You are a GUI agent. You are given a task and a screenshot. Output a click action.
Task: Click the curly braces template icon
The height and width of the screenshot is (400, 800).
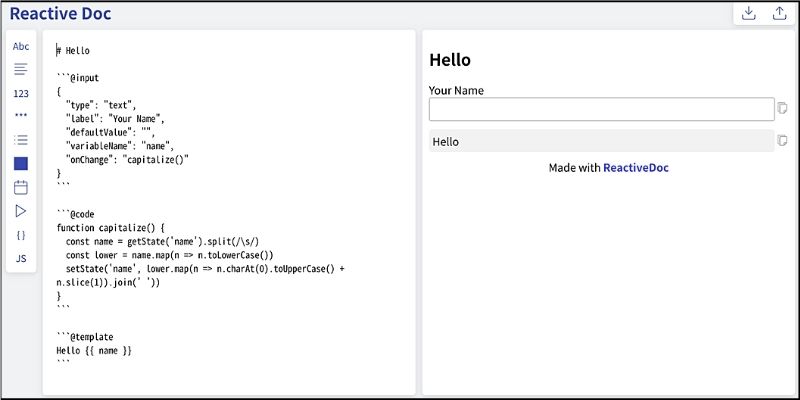click(21, 235)
